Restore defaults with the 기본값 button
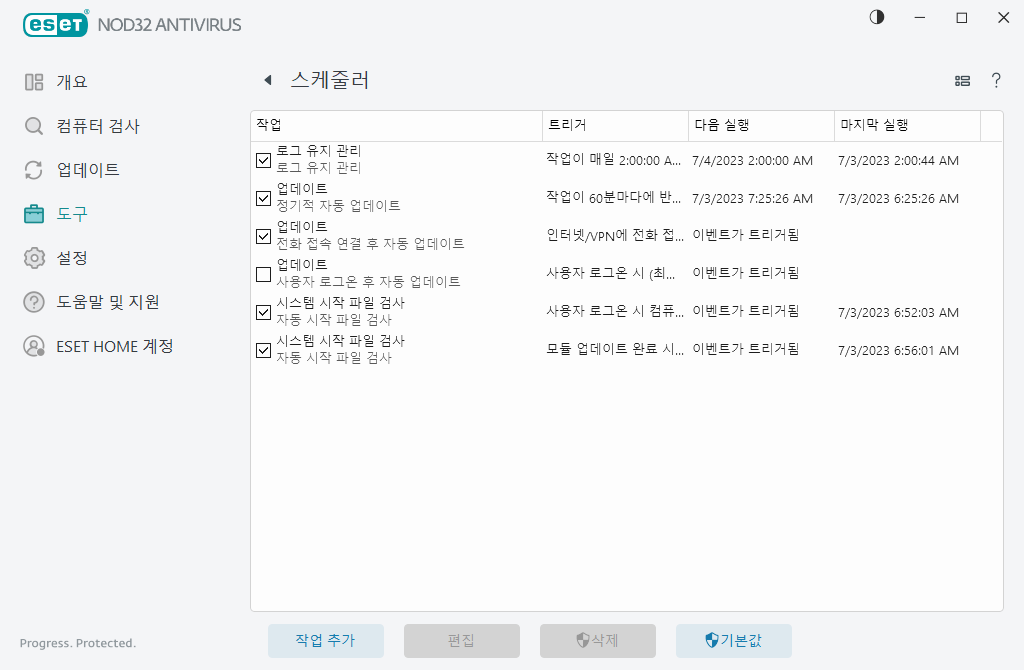Viewport: 1024px width, 670px height. [x=735, y=640]
